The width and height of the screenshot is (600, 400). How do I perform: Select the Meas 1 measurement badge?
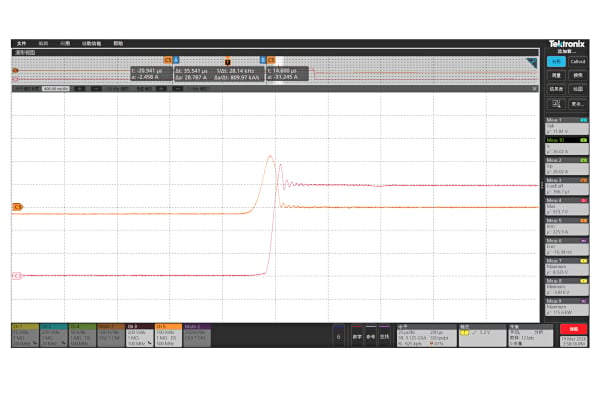pos(567,126)
